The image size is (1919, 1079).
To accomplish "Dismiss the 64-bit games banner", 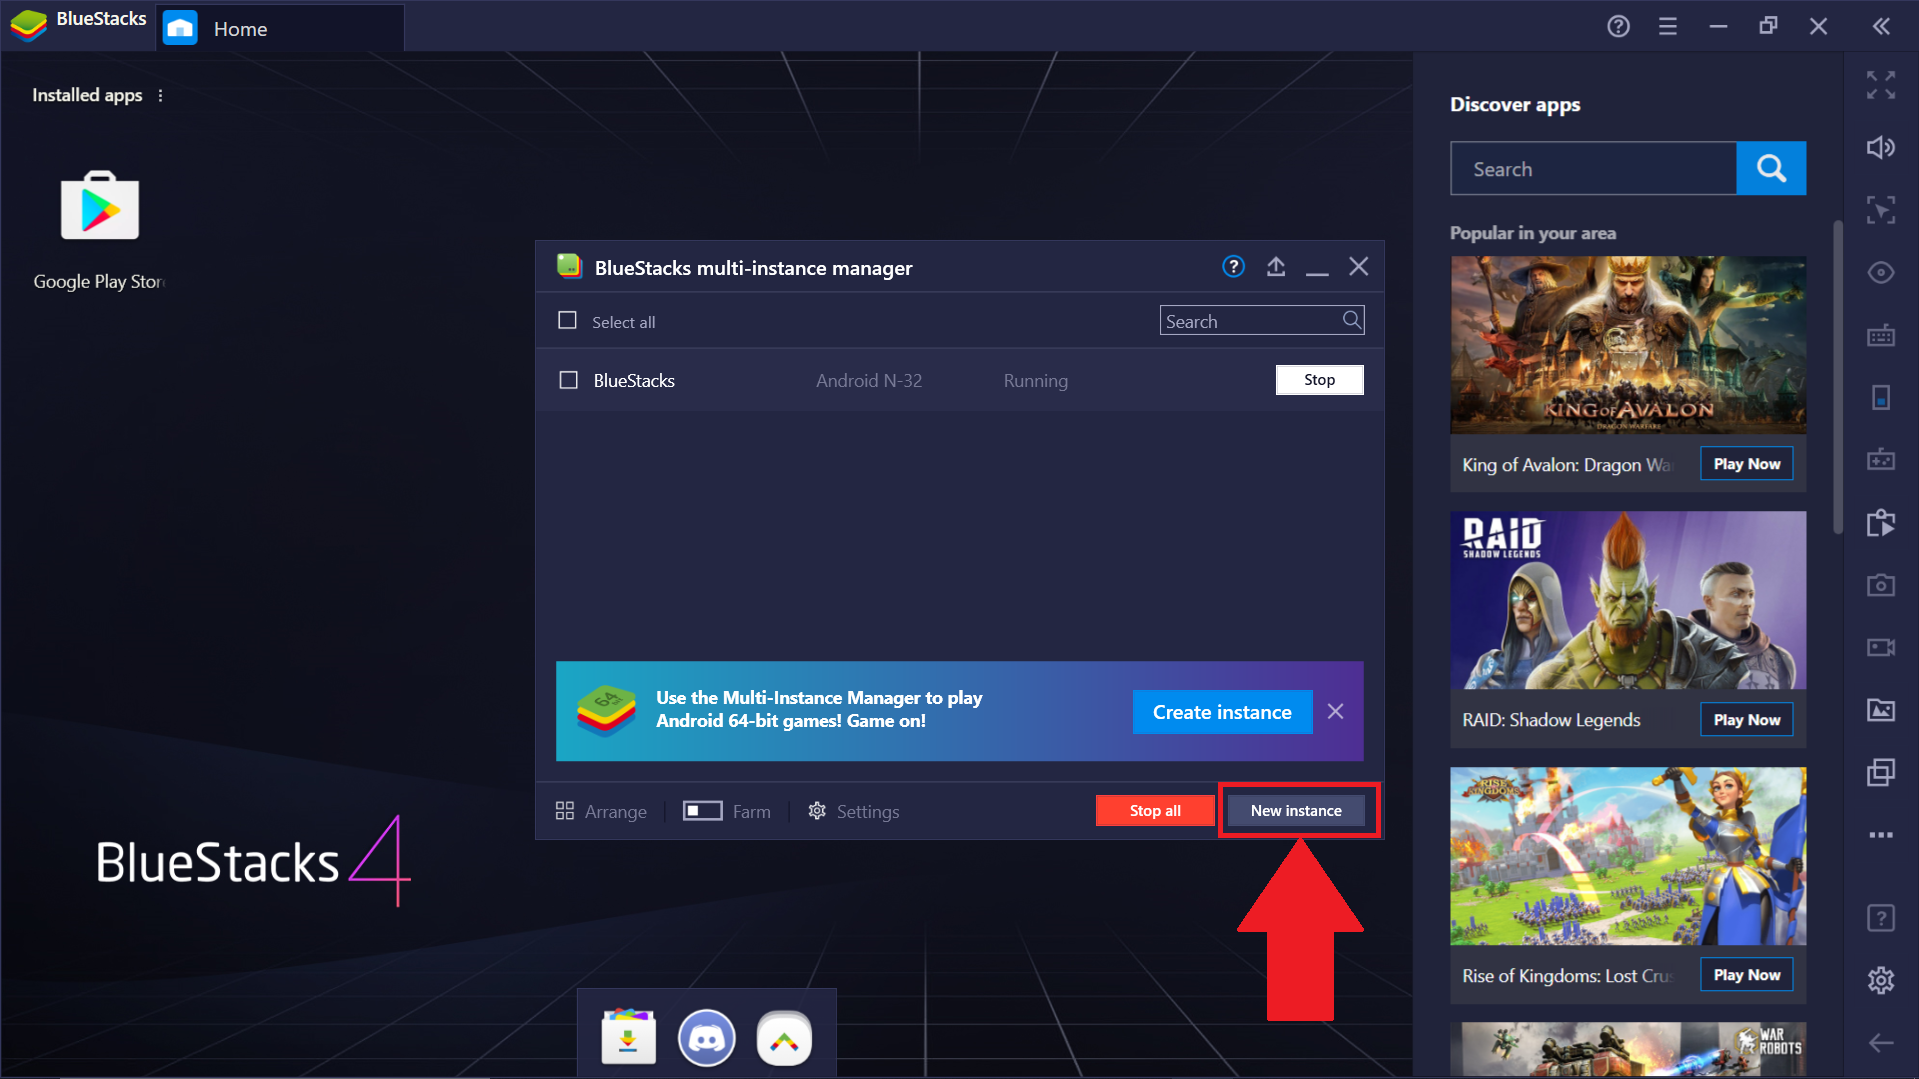I will point(1335,711).
